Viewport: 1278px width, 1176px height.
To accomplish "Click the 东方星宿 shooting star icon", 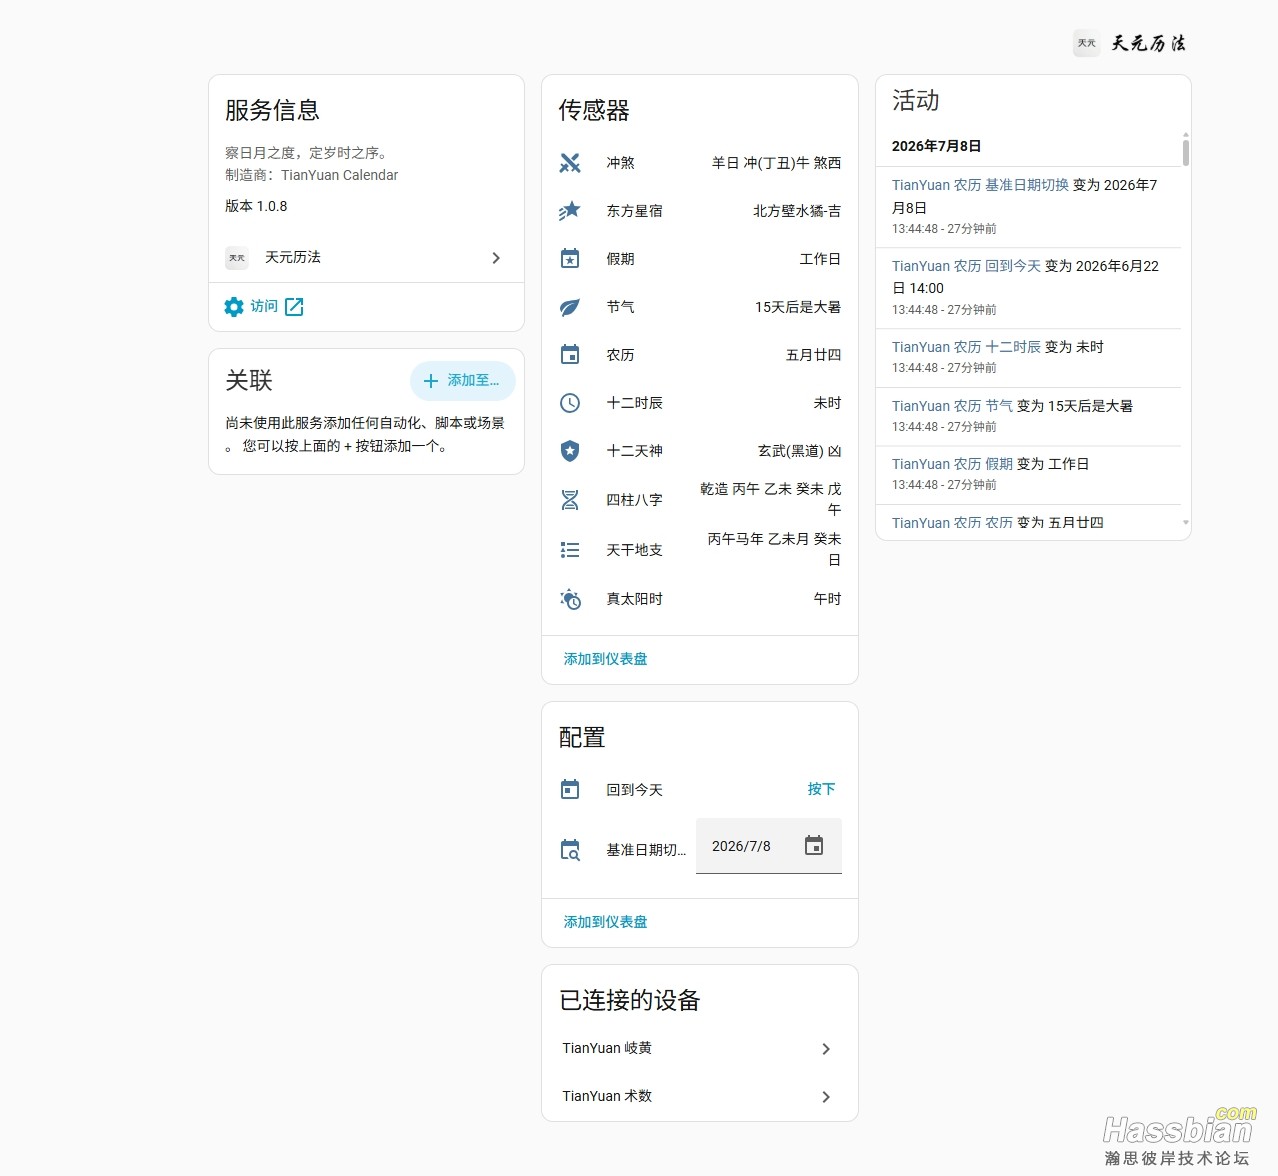I will tap(570, 211).
